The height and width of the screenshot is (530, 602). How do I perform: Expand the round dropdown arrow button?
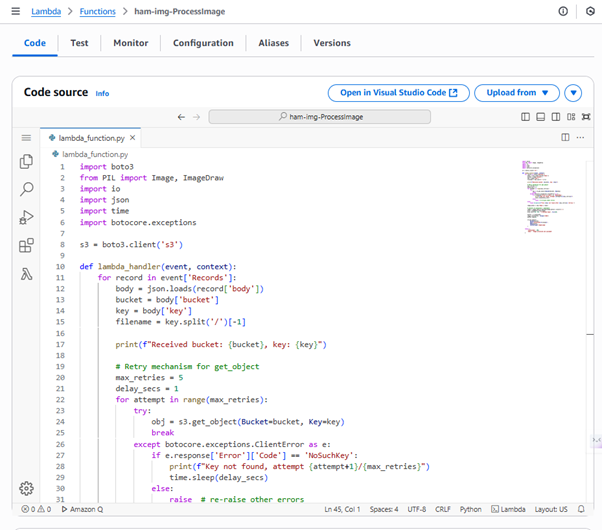click(x=573, y=93)
